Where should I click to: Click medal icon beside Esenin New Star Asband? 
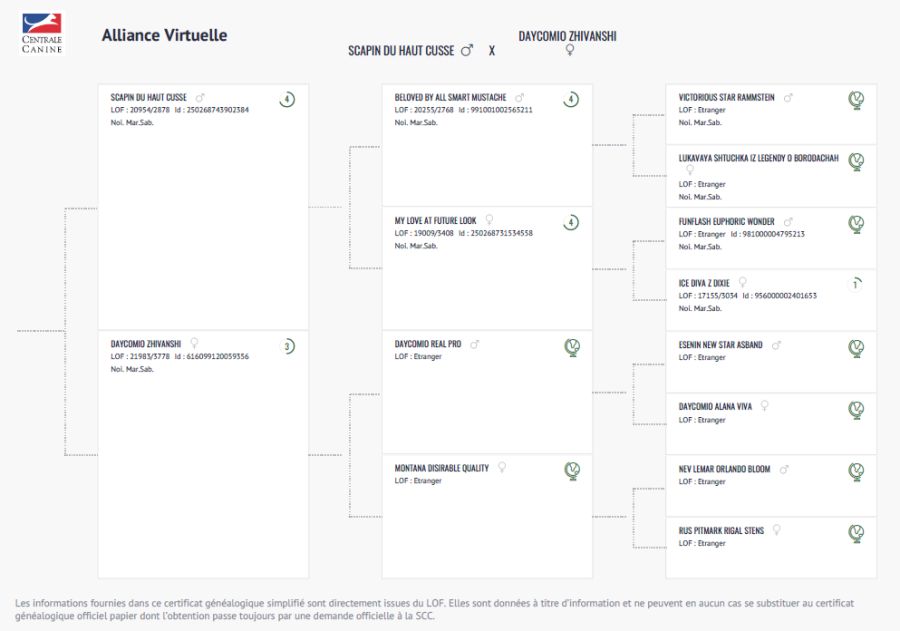[x=856, y=347]
